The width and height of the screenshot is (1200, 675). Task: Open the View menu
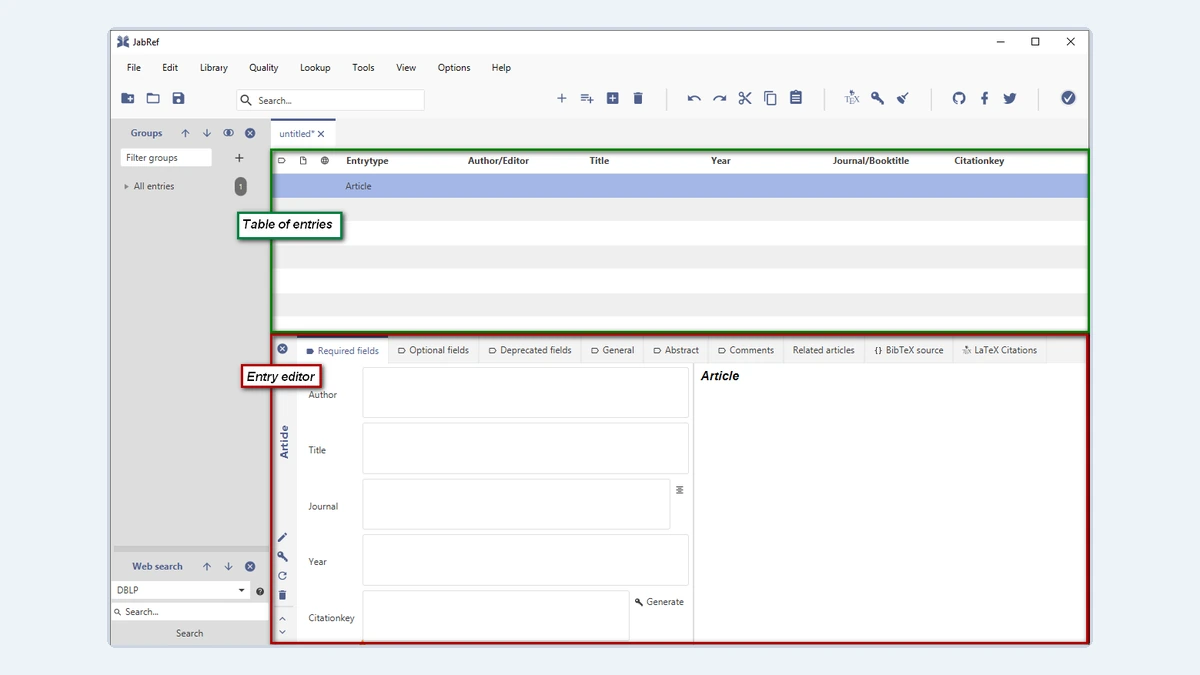pos(406,68)
